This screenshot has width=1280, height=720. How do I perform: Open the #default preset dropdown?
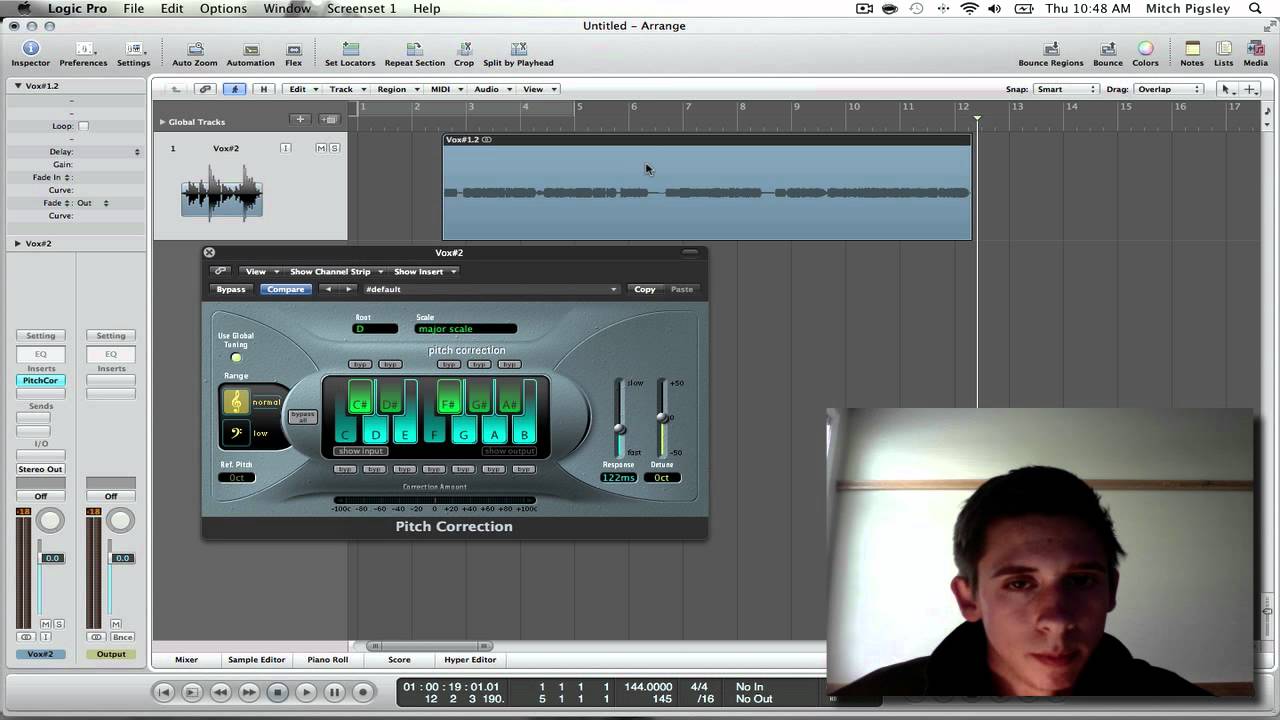[x=490, y=289]
